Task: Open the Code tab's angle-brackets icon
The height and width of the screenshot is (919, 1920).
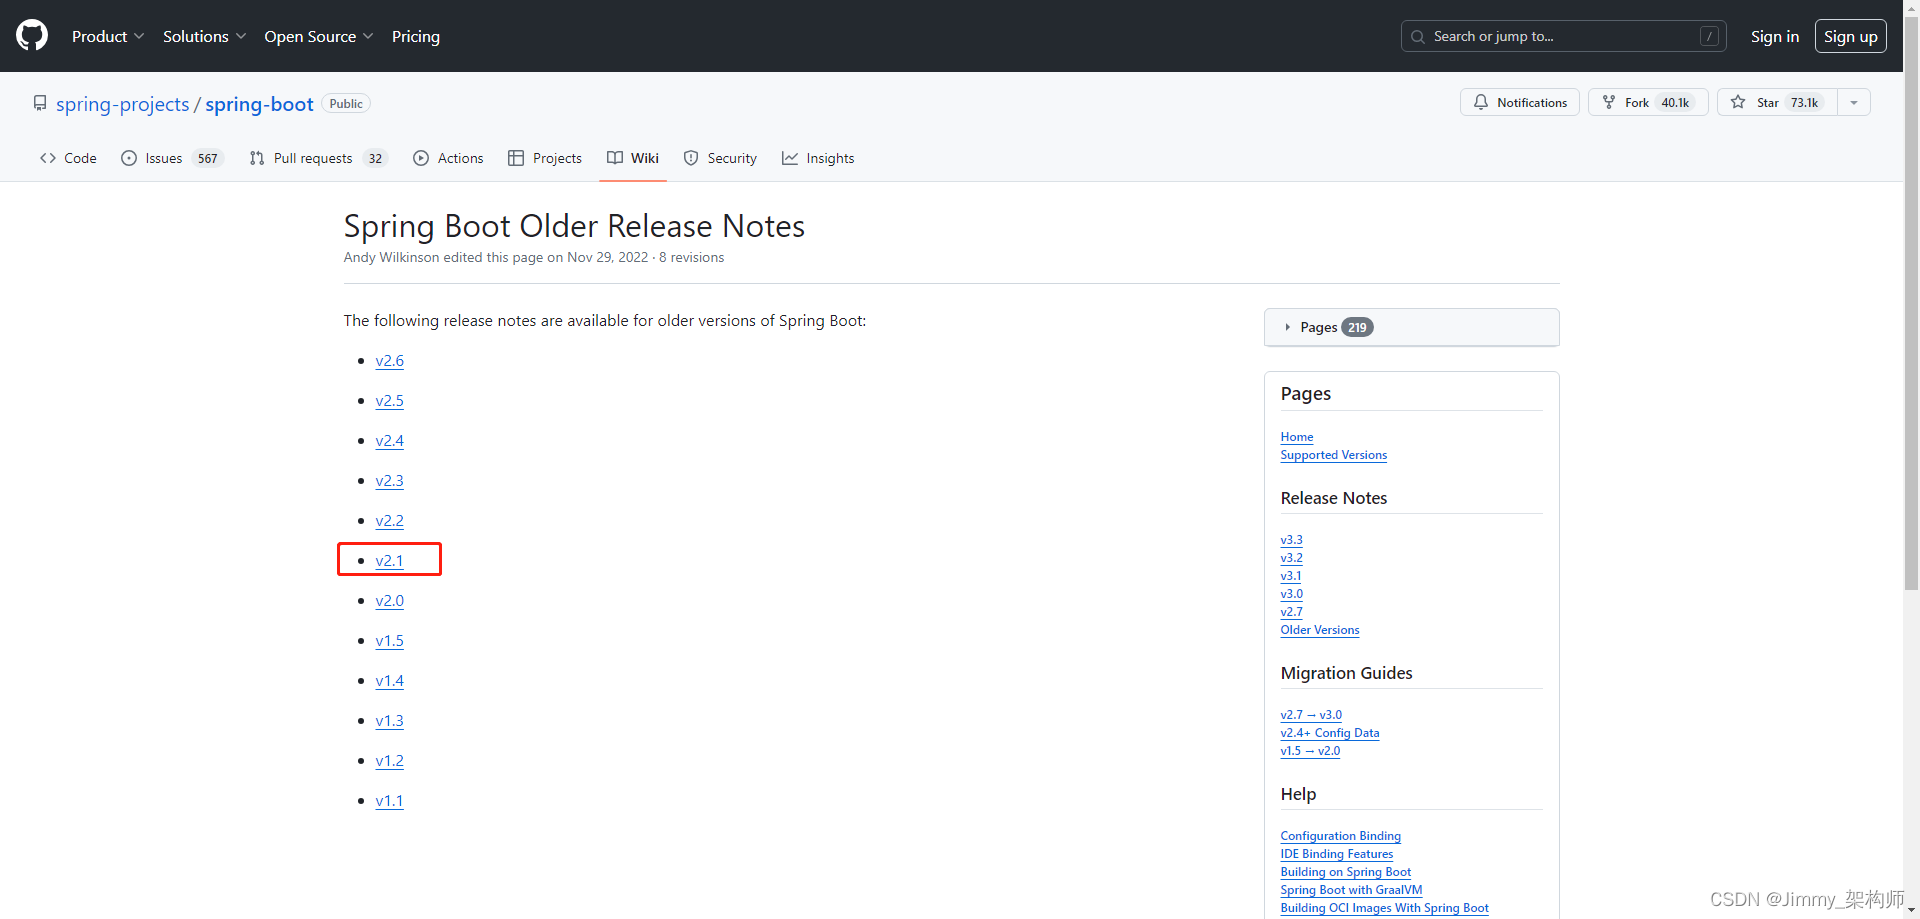Action: [x=47, y=158]
